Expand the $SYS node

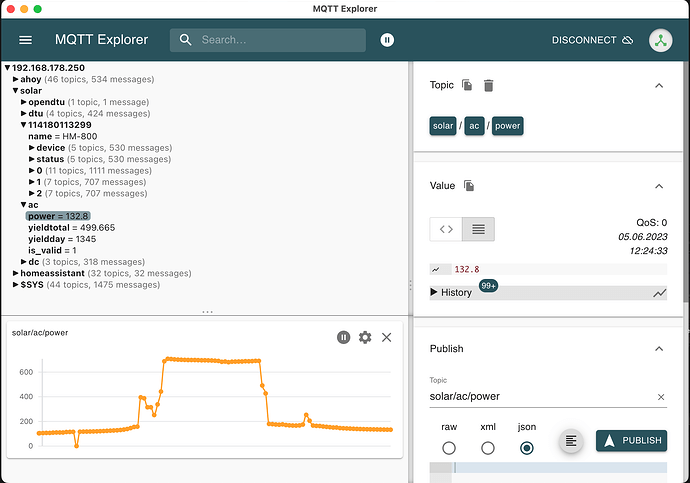[16, 285]
